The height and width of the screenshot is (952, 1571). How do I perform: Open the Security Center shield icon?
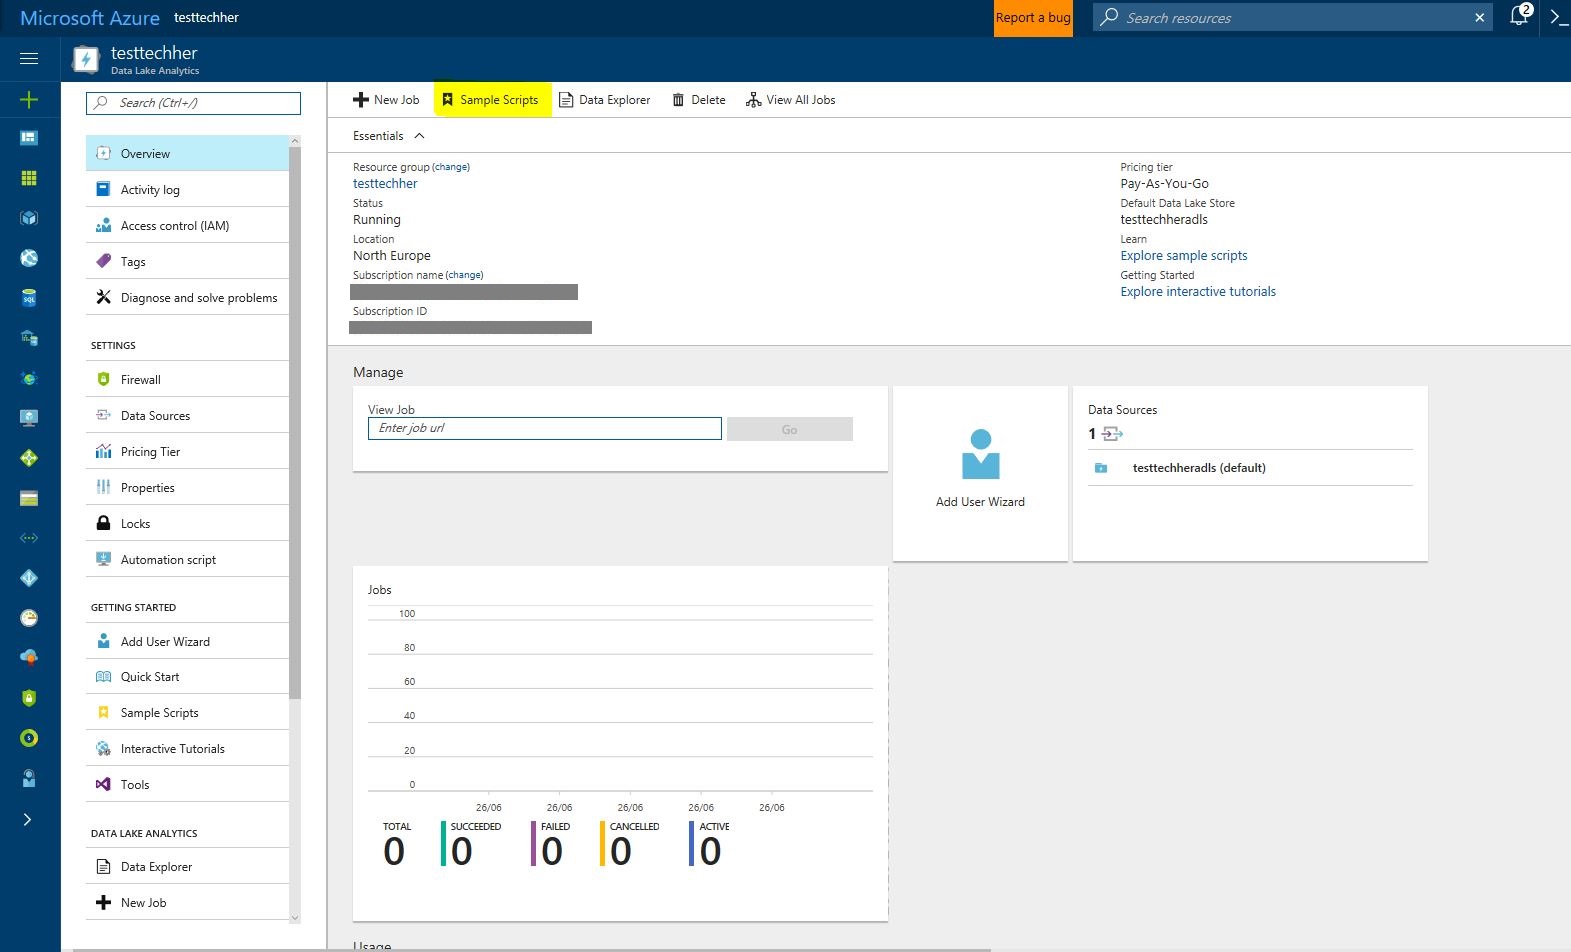coord(29,698)
